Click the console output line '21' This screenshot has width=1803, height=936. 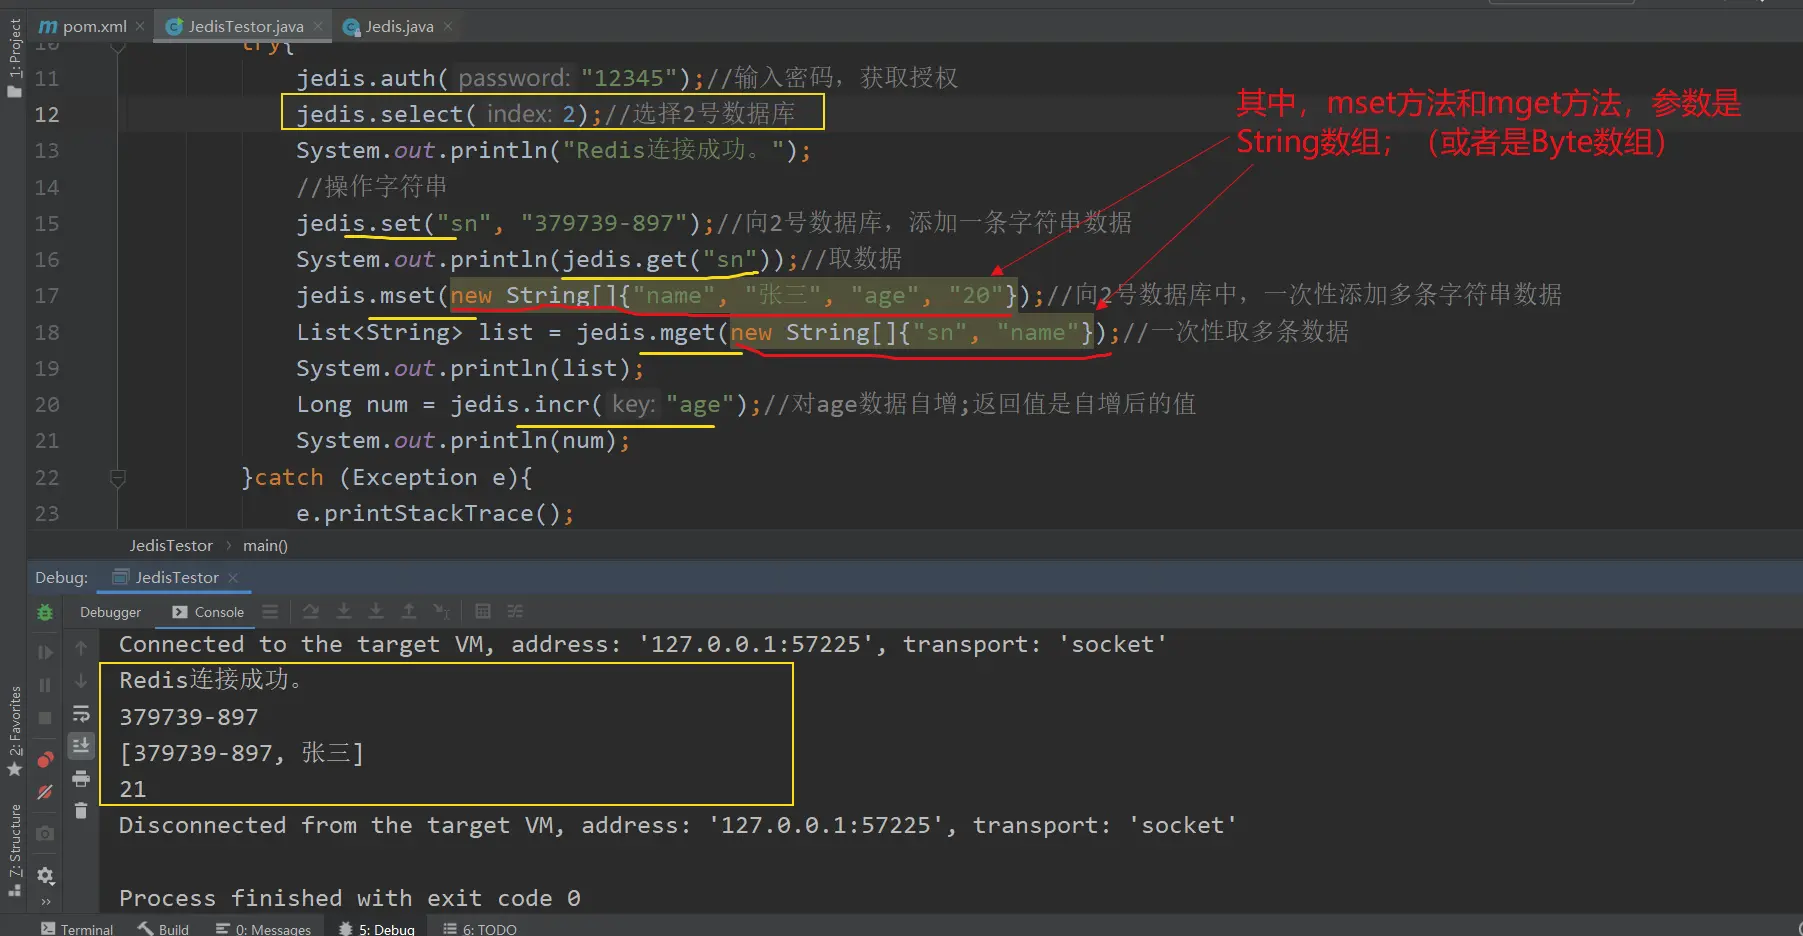(x=133, y=789)
